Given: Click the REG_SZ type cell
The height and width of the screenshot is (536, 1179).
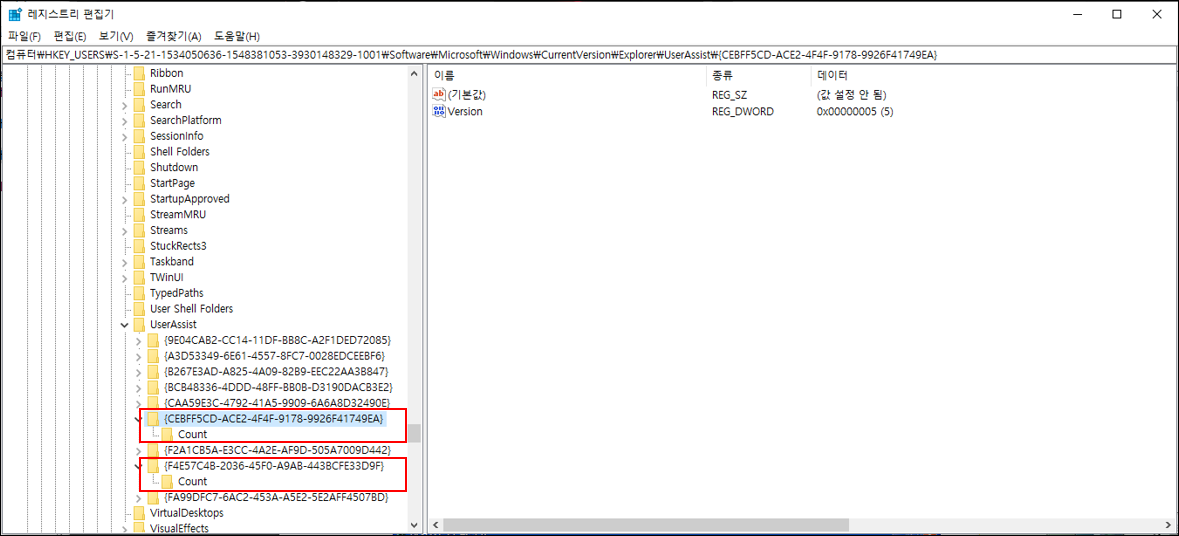Looking at the screenshot, I should click(x=730, y=95).
